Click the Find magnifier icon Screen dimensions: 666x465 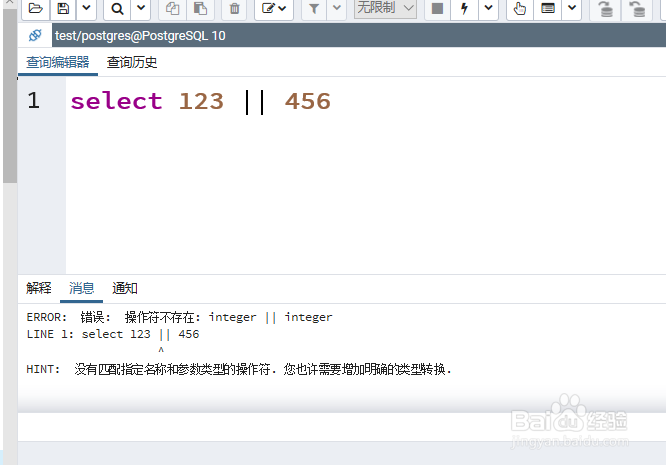[x=117, y=8]
